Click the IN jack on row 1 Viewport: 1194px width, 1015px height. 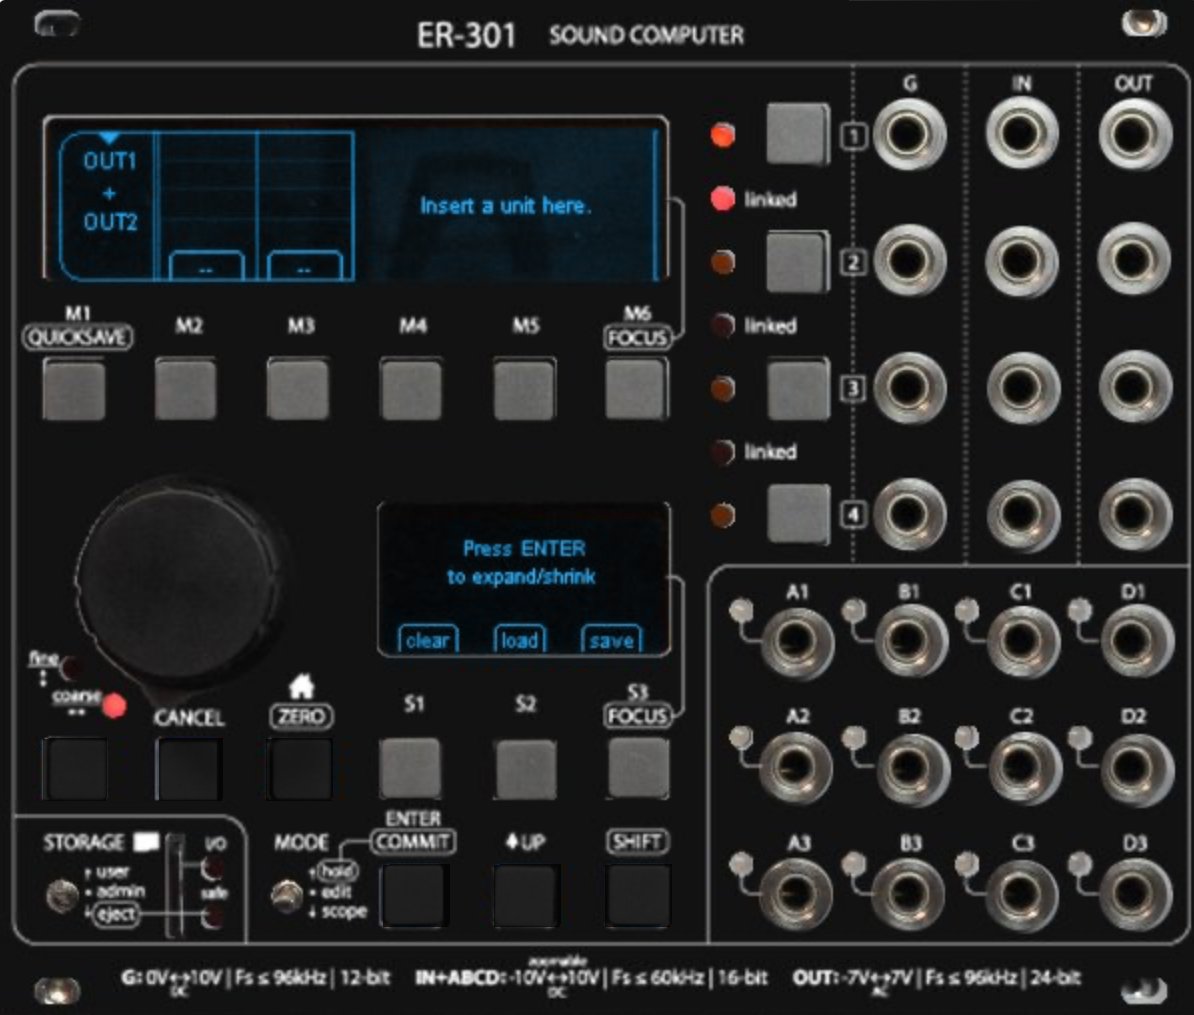[x=1022, y=135]
